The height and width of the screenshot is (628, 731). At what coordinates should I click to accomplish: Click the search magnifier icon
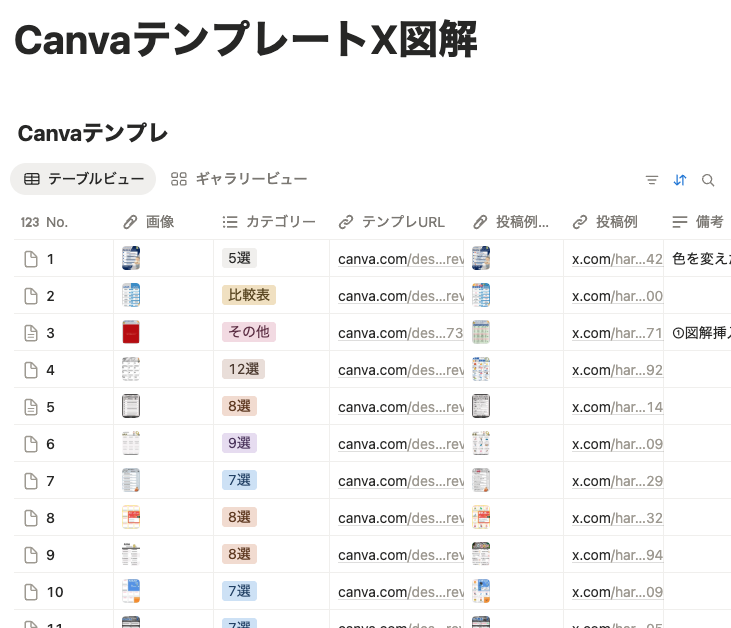click(708, 180)
